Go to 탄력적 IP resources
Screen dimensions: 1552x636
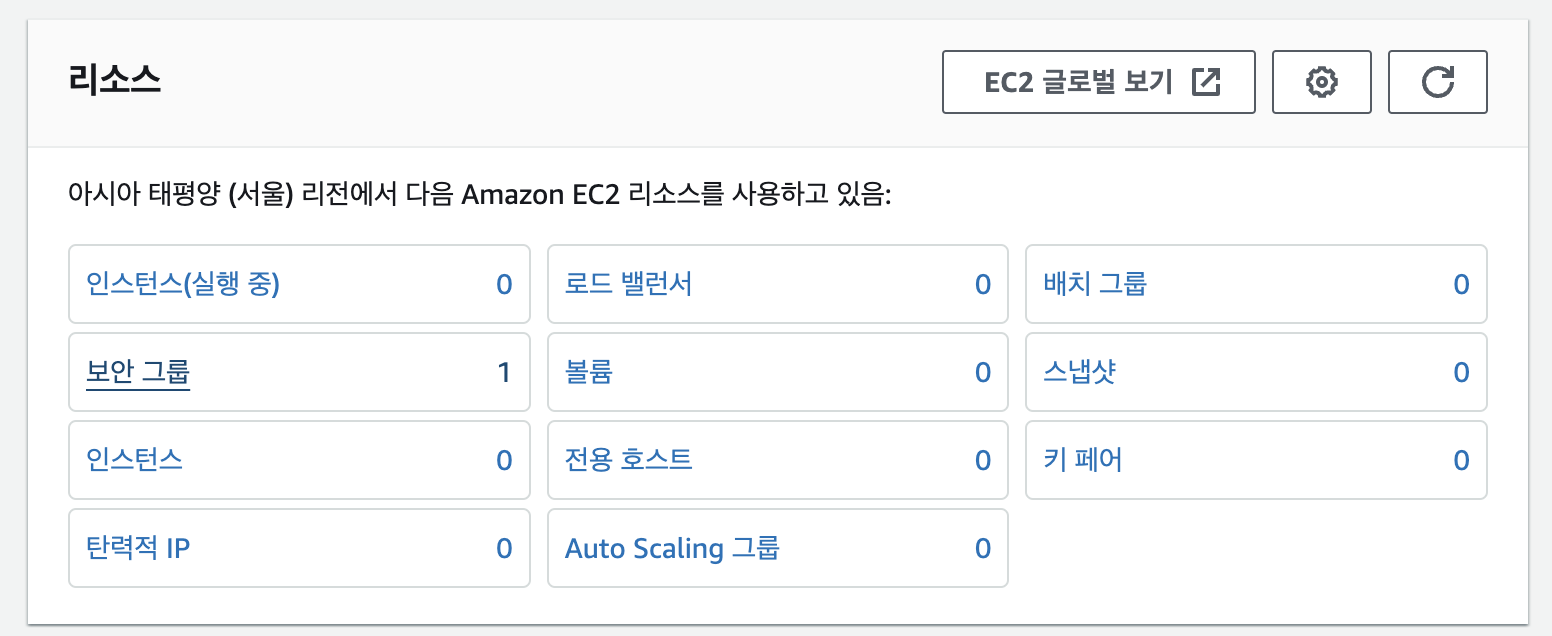coord(138,548)
